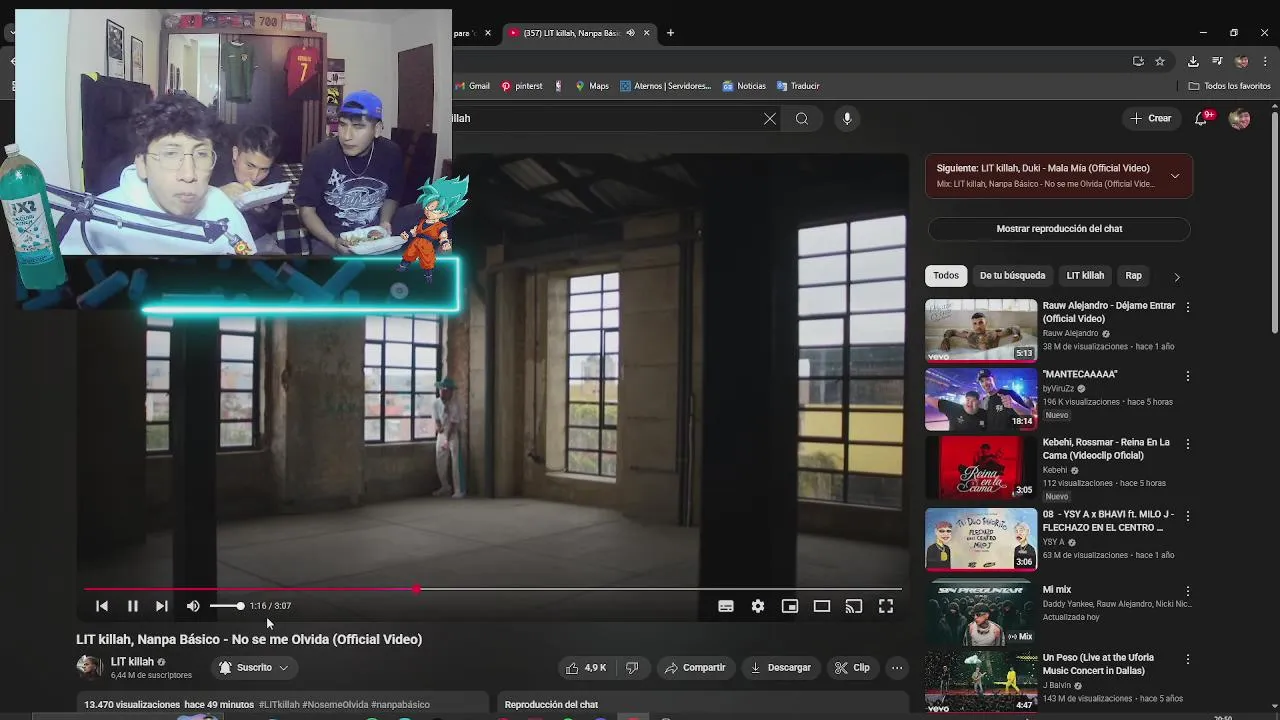Open the Mi mix playlist title
This screenshot has width=1280, height=720.
pyautogui.click(x=1057, y=590)
